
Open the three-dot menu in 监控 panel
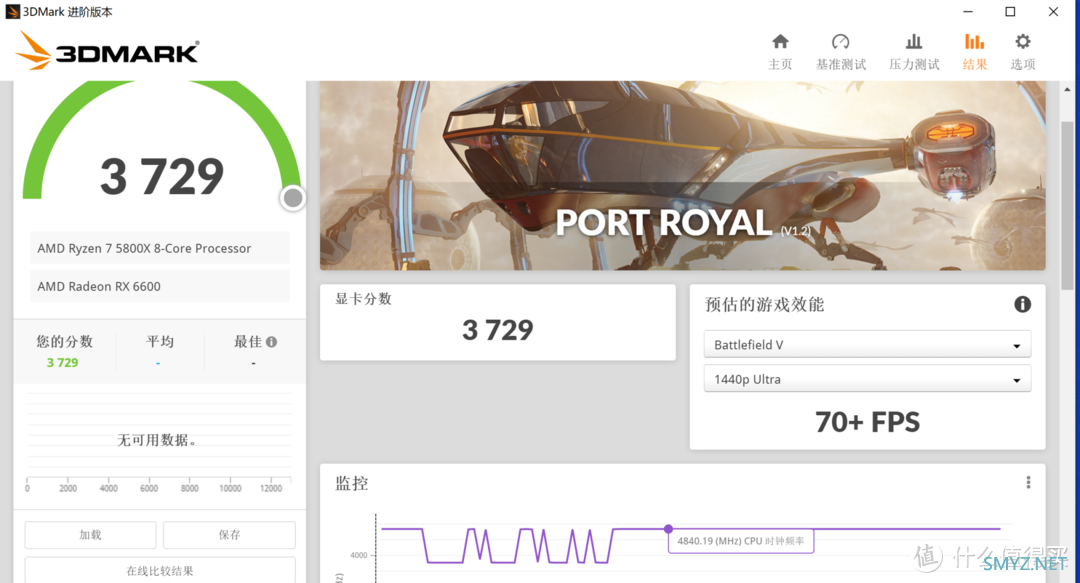(x=1028, y=482)
